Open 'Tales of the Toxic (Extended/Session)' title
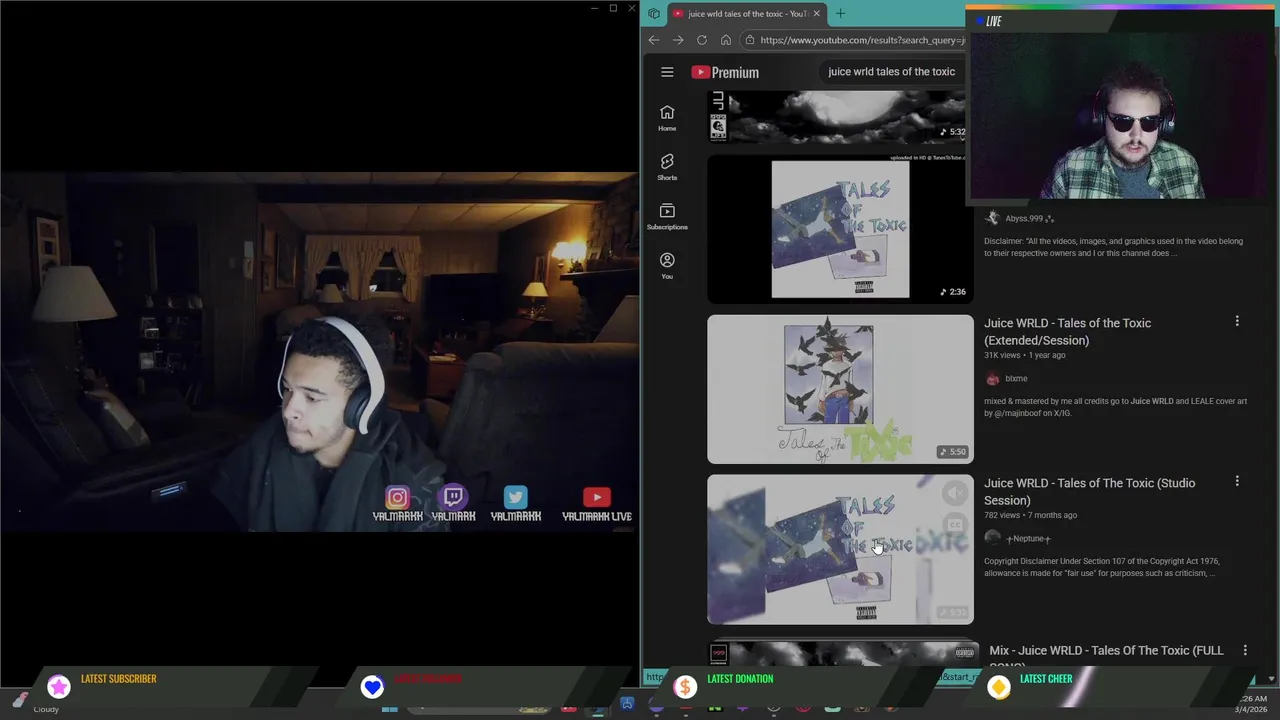The image size is (1280, 720). [x=1067, y=332]
